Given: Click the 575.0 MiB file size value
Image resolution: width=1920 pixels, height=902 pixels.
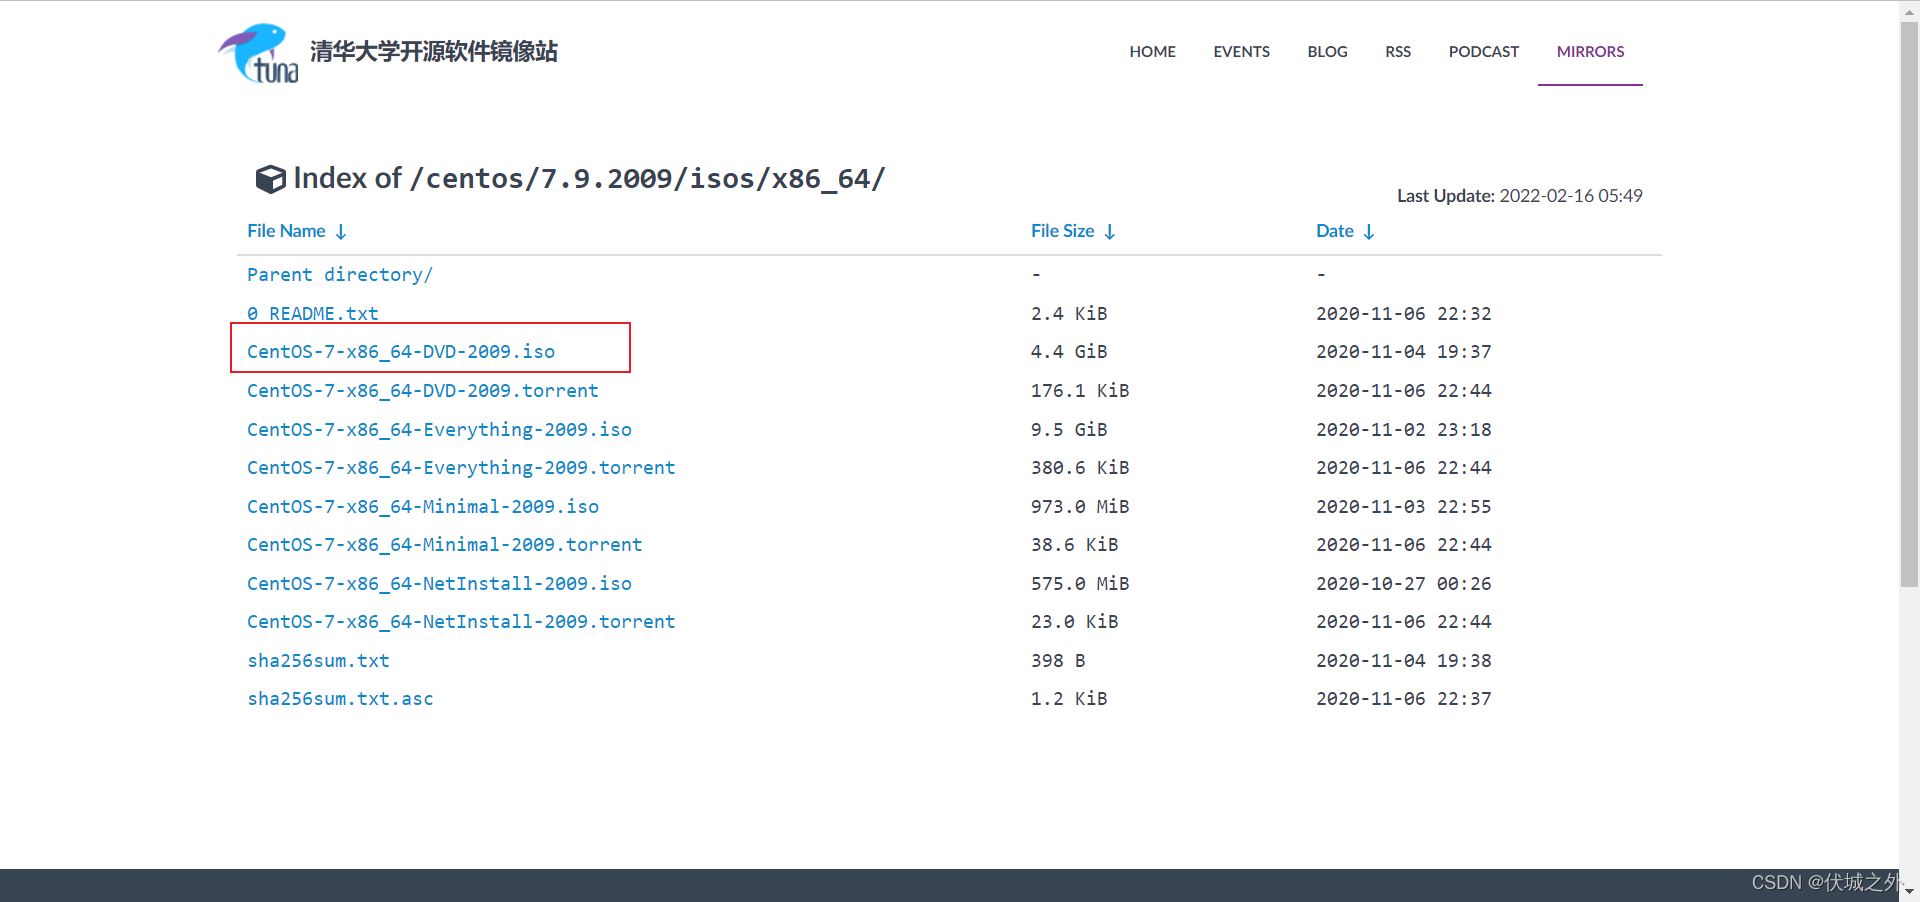Looking at the screenshot, I should coord(1080,584).
